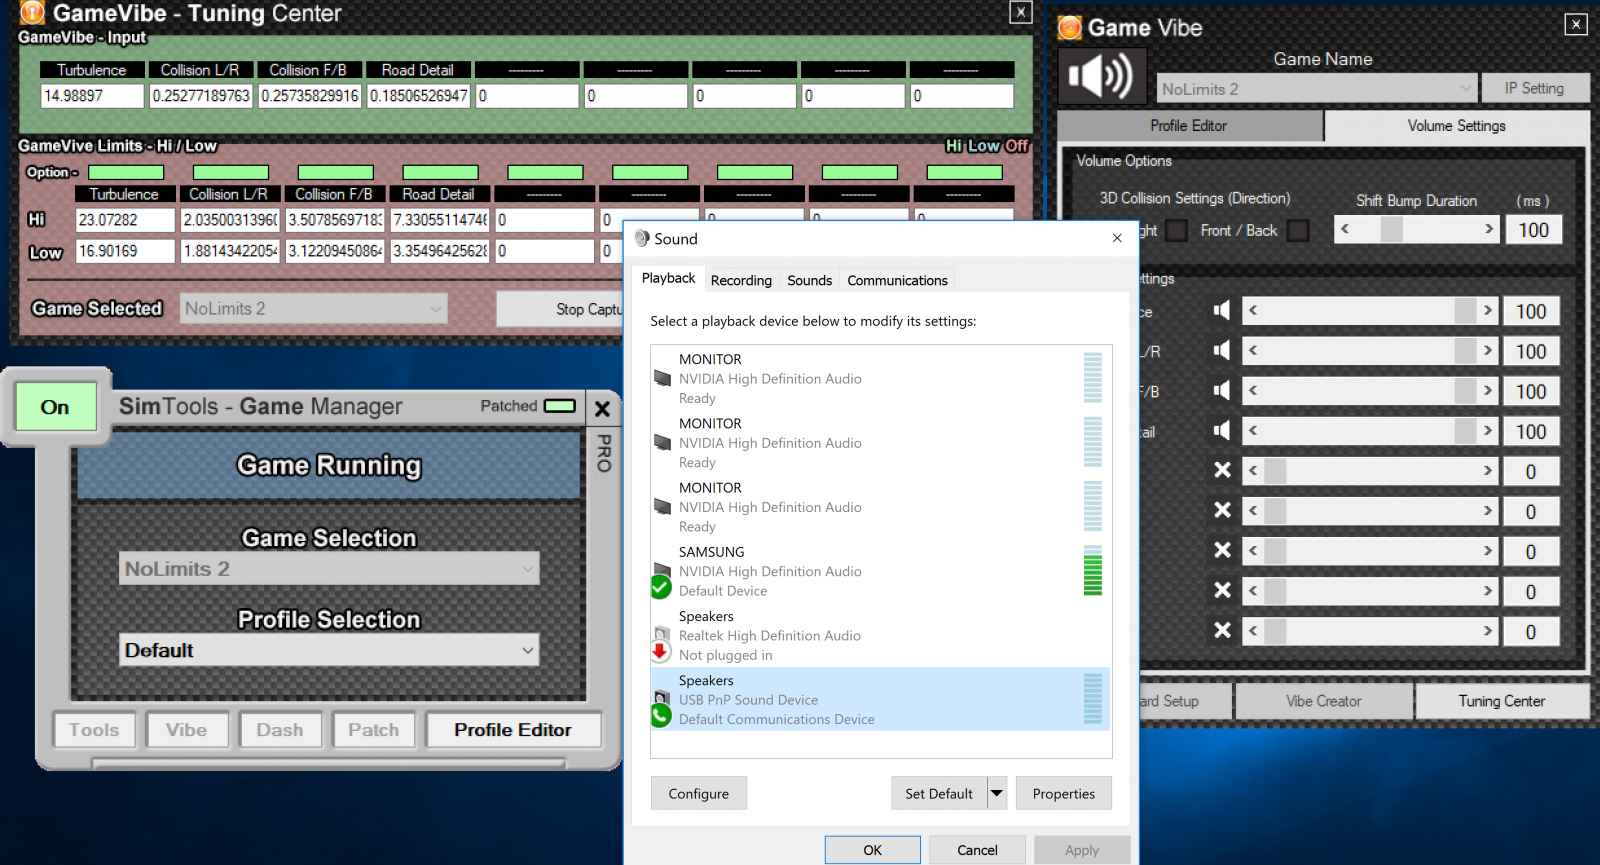Image resolution: width=1600 pixels, height=865 pixels.
Task: Expand the Set Default dropdown arrow
Action: pos(997,793)
